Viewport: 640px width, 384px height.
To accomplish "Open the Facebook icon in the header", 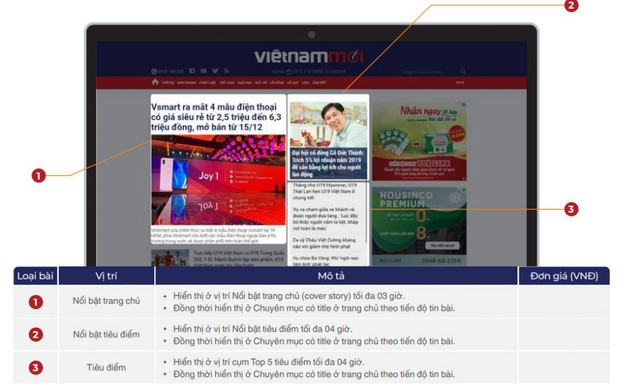I will [192, 71].
